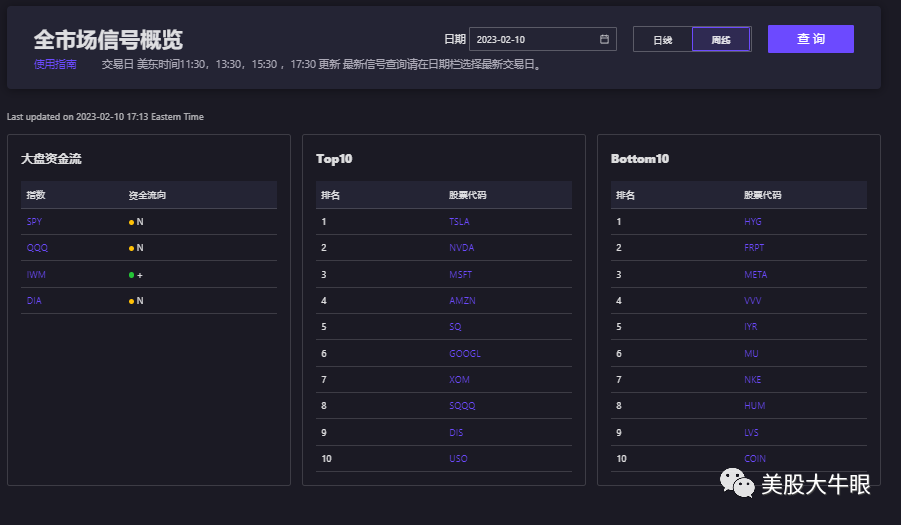901x525 pixels.
Task: Open GOOGL in Top10 list
Action: click(x=465, y=354)
